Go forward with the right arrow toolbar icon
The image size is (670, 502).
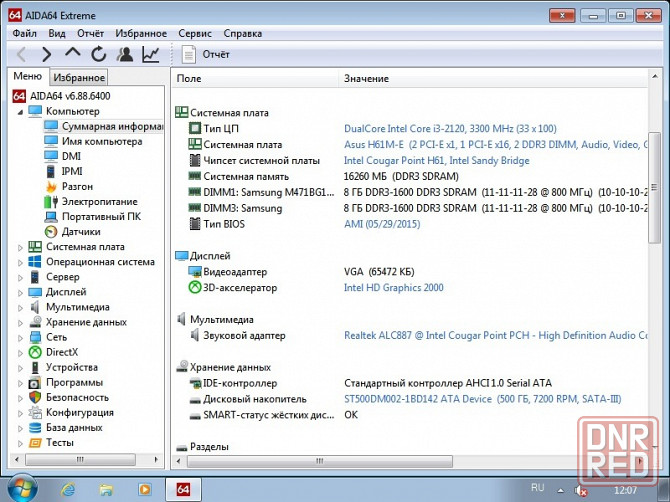point(47,54)
